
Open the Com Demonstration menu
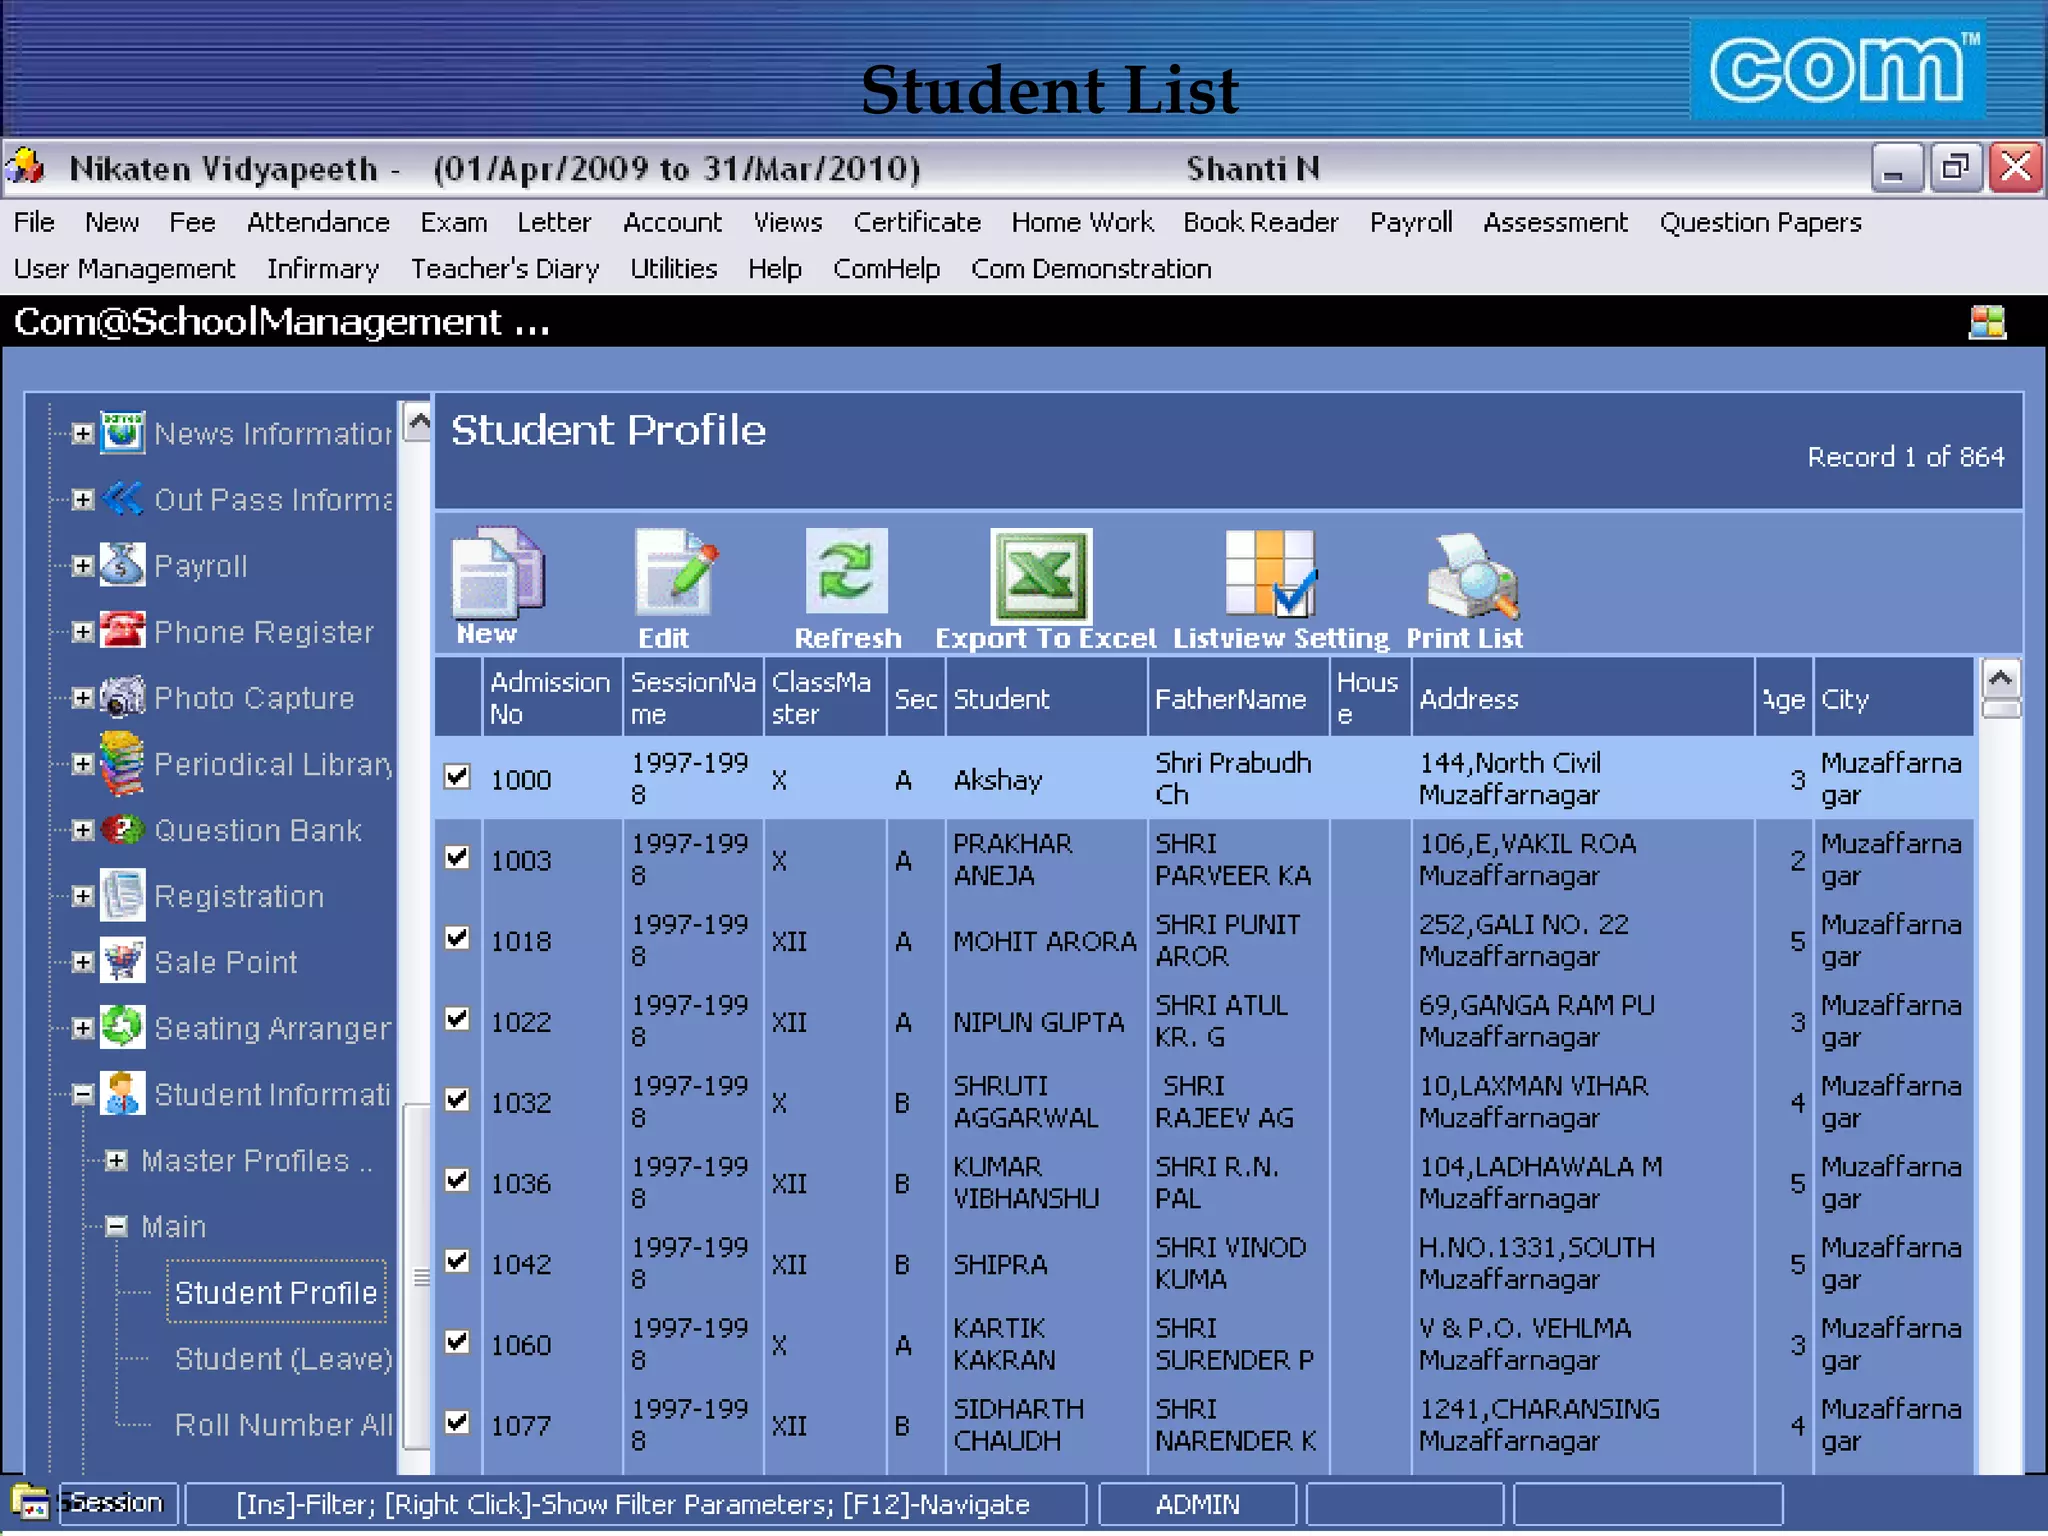(x=1091, y=269)
